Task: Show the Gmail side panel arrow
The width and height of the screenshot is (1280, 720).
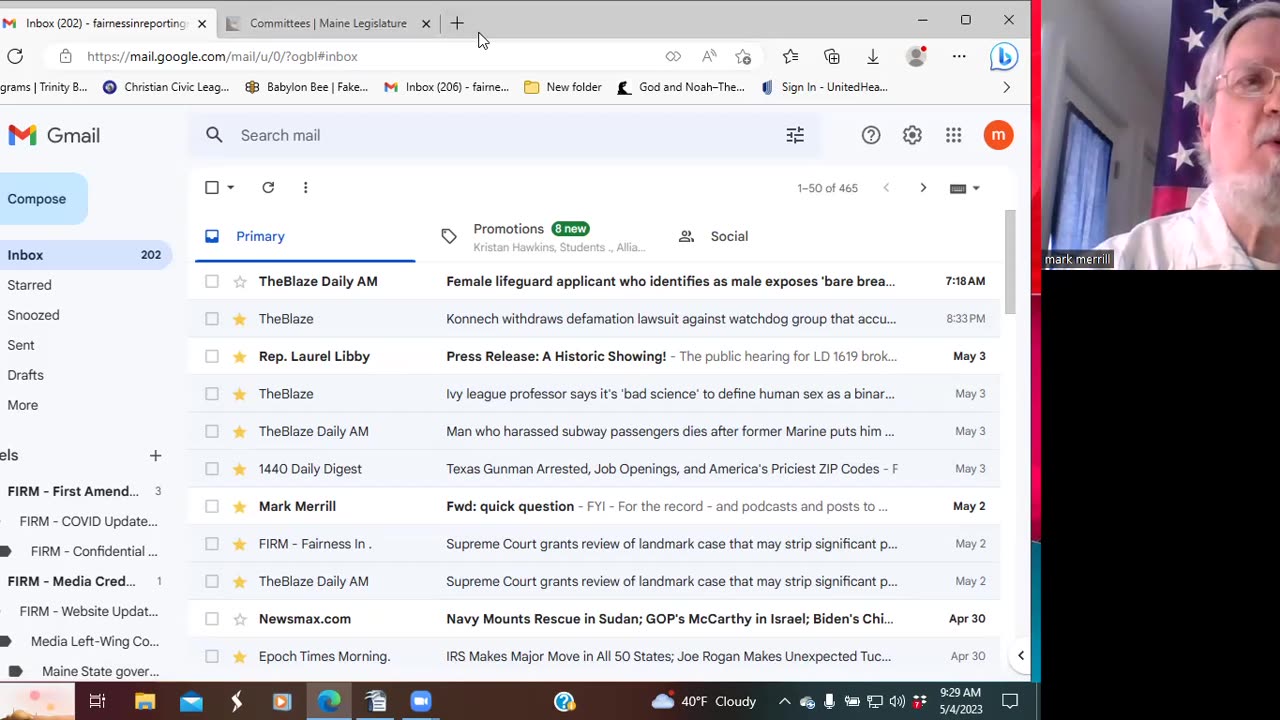Action: click(x=1021, y=656)
